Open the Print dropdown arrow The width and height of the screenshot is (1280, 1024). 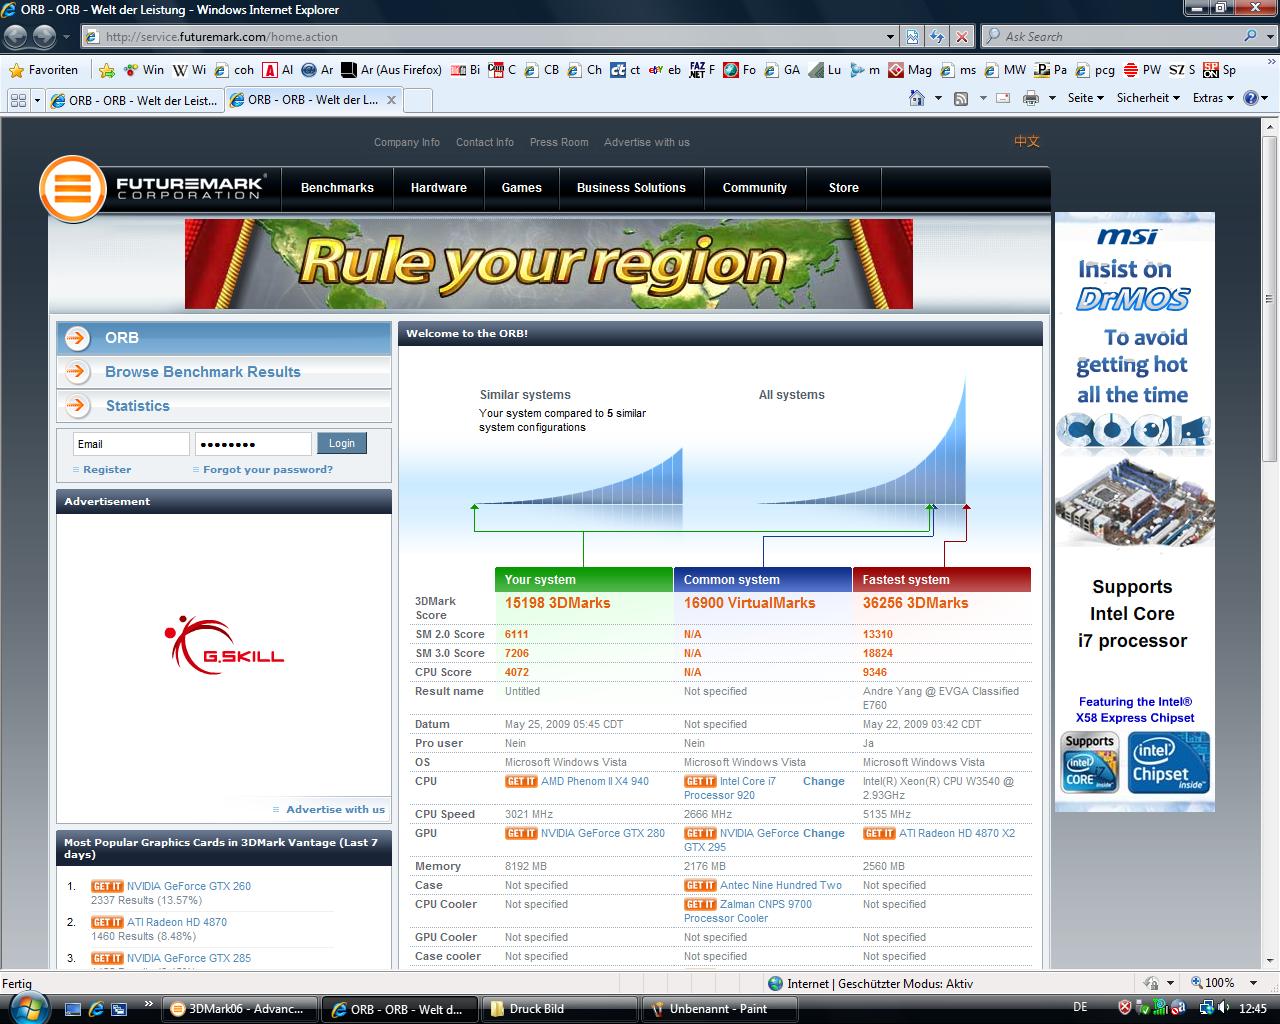(1052, 98)
